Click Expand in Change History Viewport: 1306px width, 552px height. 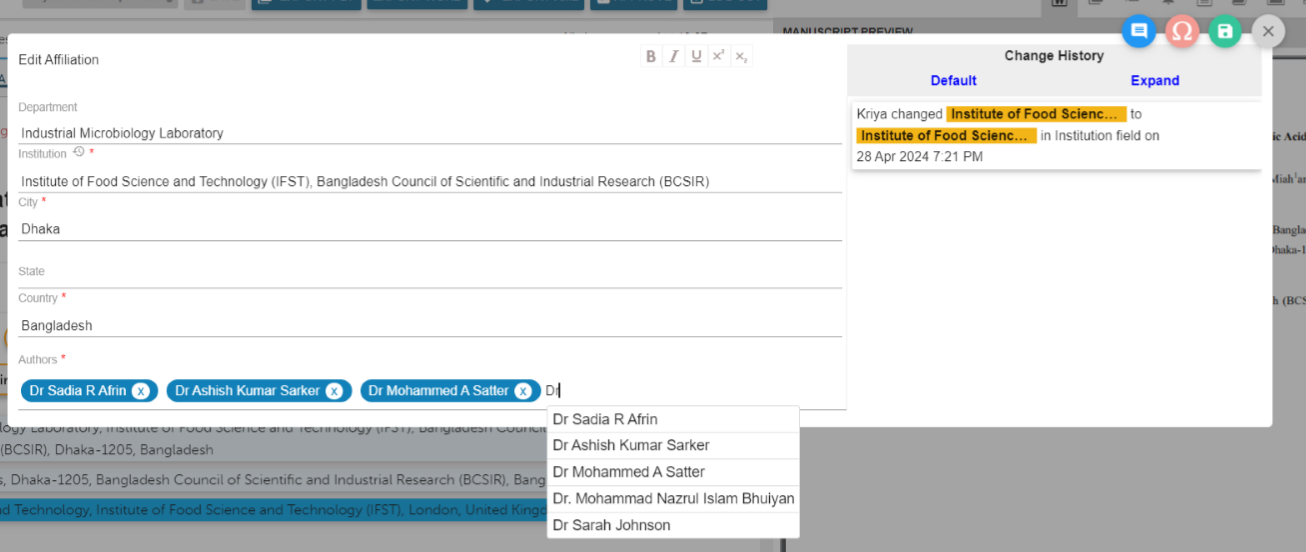pyautogui.click(x=1155, y=81)
